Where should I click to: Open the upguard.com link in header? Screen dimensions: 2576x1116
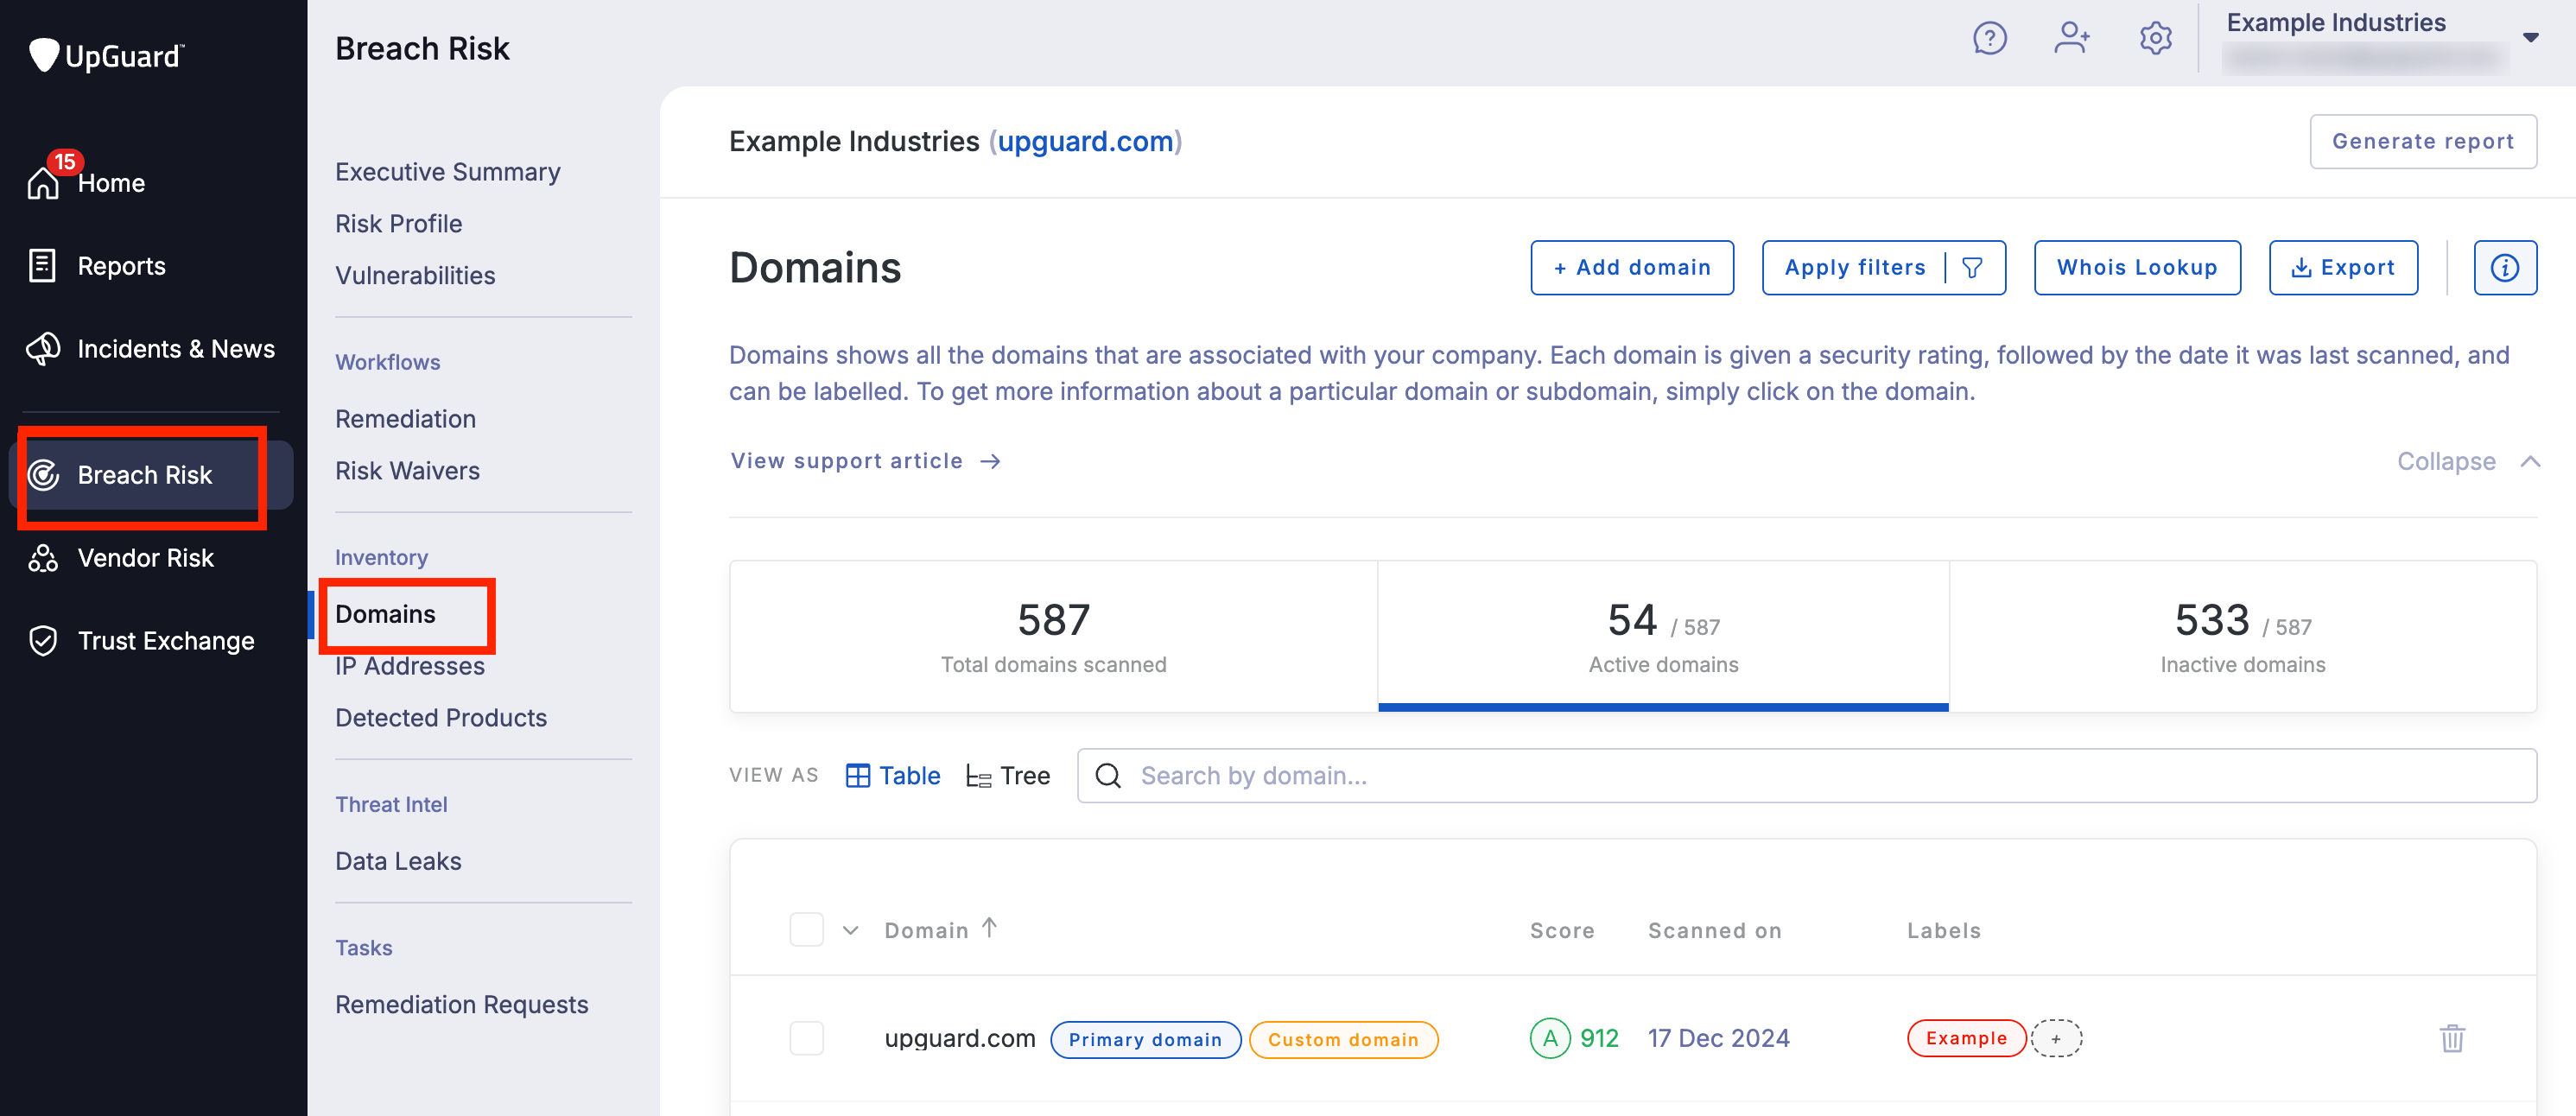(x=1085, y=142)
